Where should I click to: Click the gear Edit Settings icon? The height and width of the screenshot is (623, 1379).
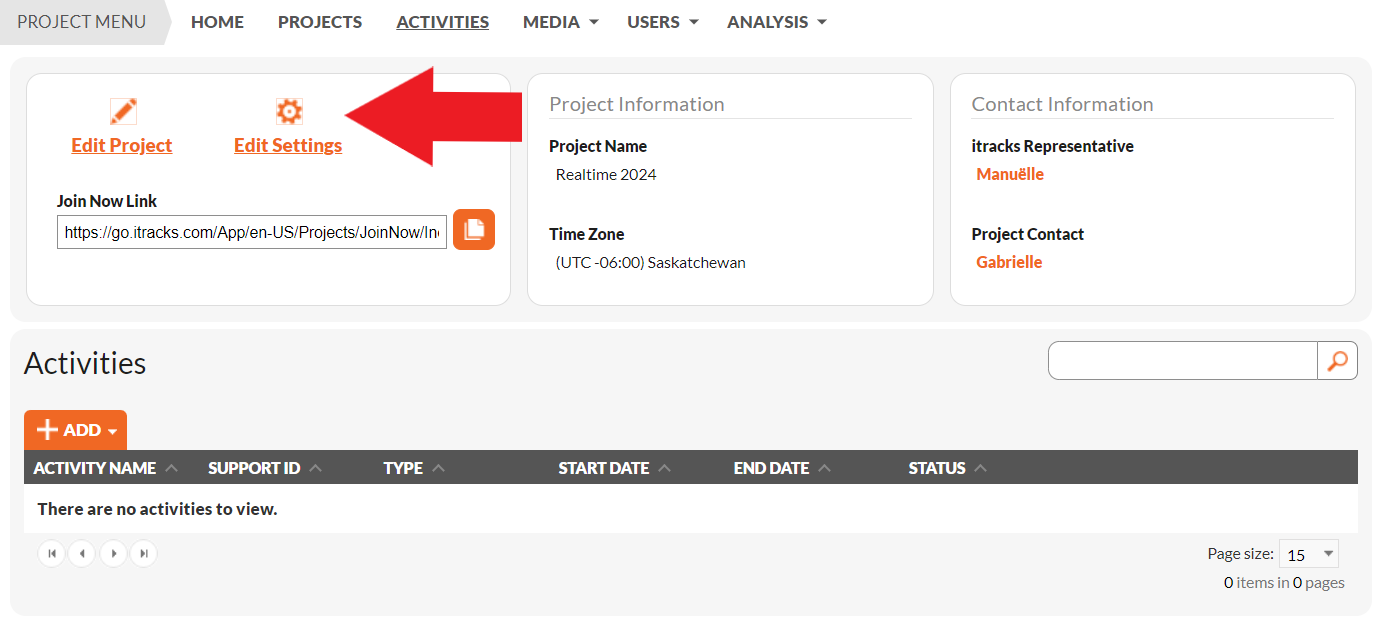coord(288,111)
